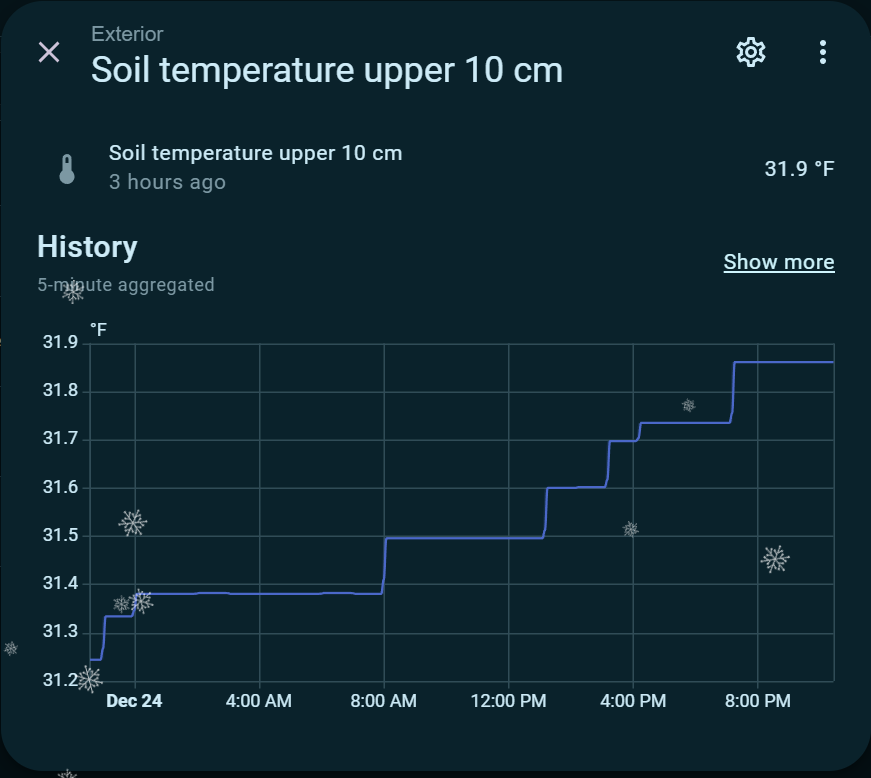This screenshot has width=871, height=778.
Task: Open entity settings with the gear icon
Action: (750, 52)
